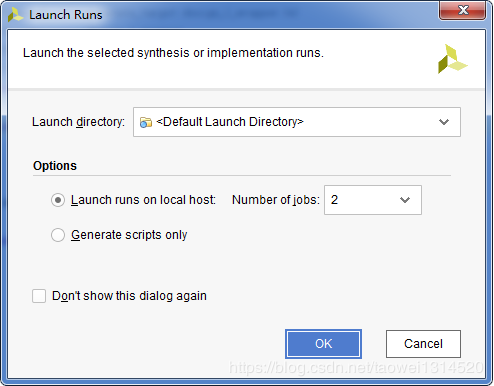Click the Vivado logo in title bar
This screenshot has width=494, height=386.
[15, 15]
